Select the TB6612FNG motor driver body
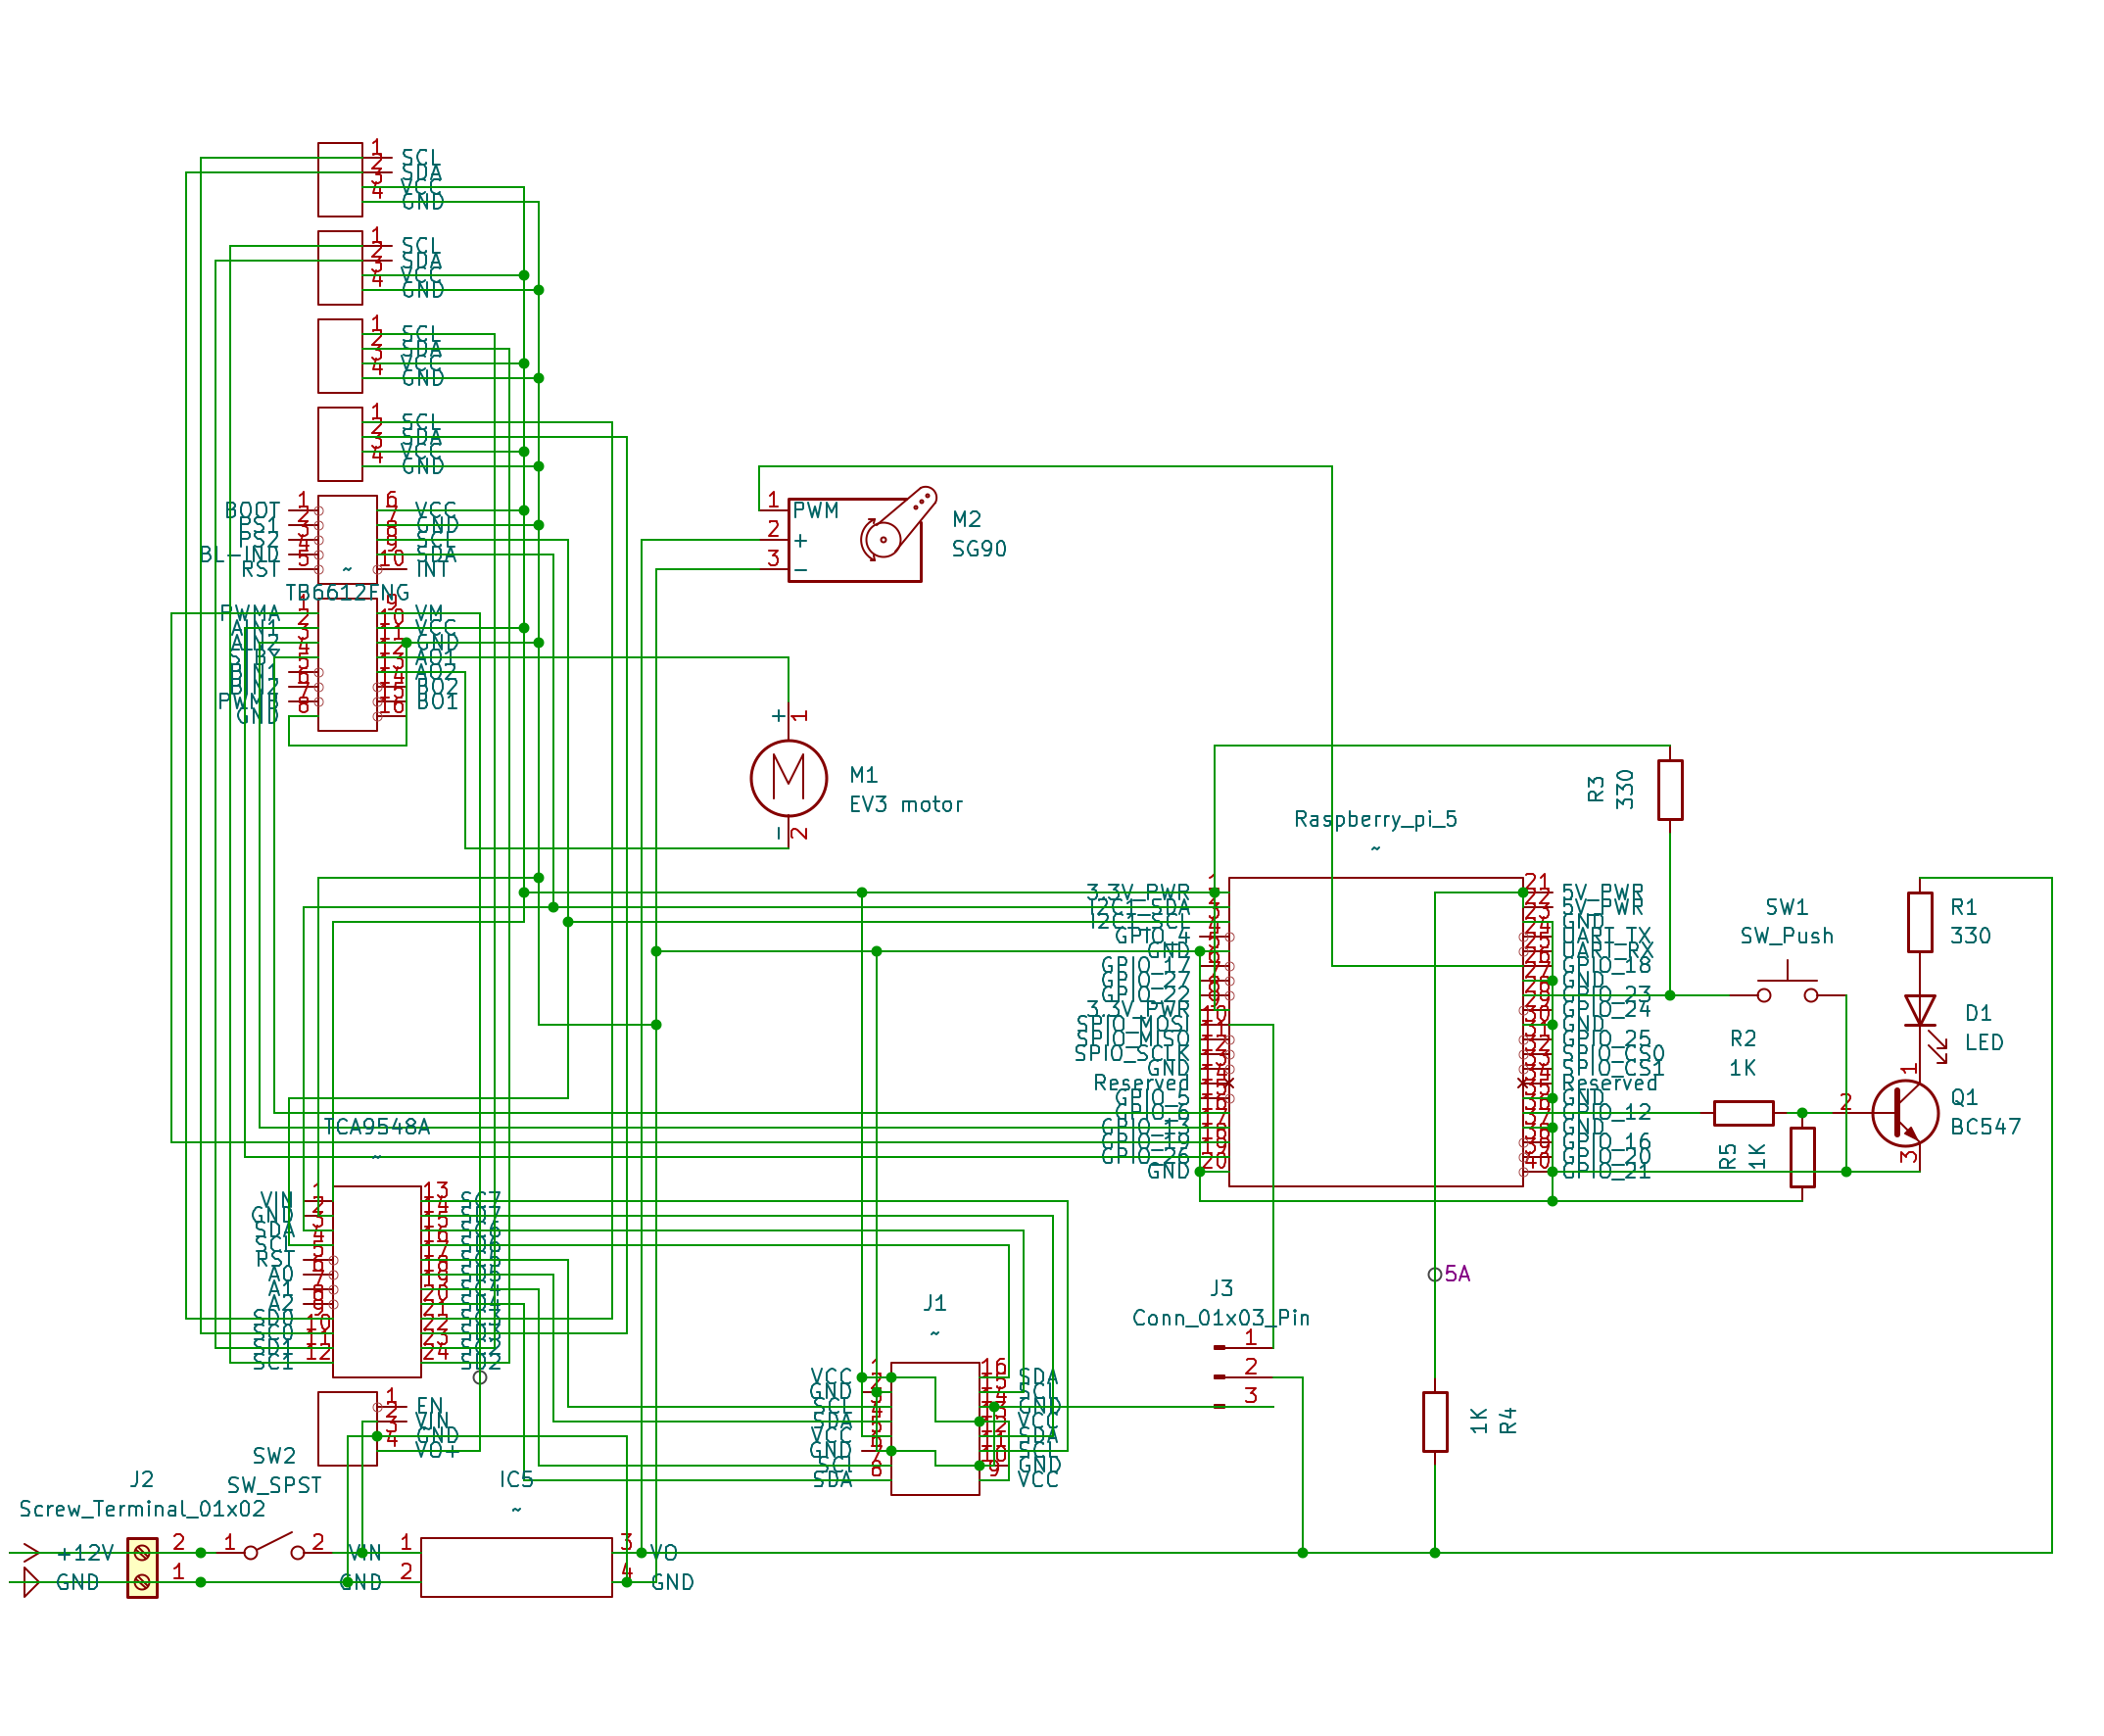2104x1736 pixels. [x=347, y=664]
